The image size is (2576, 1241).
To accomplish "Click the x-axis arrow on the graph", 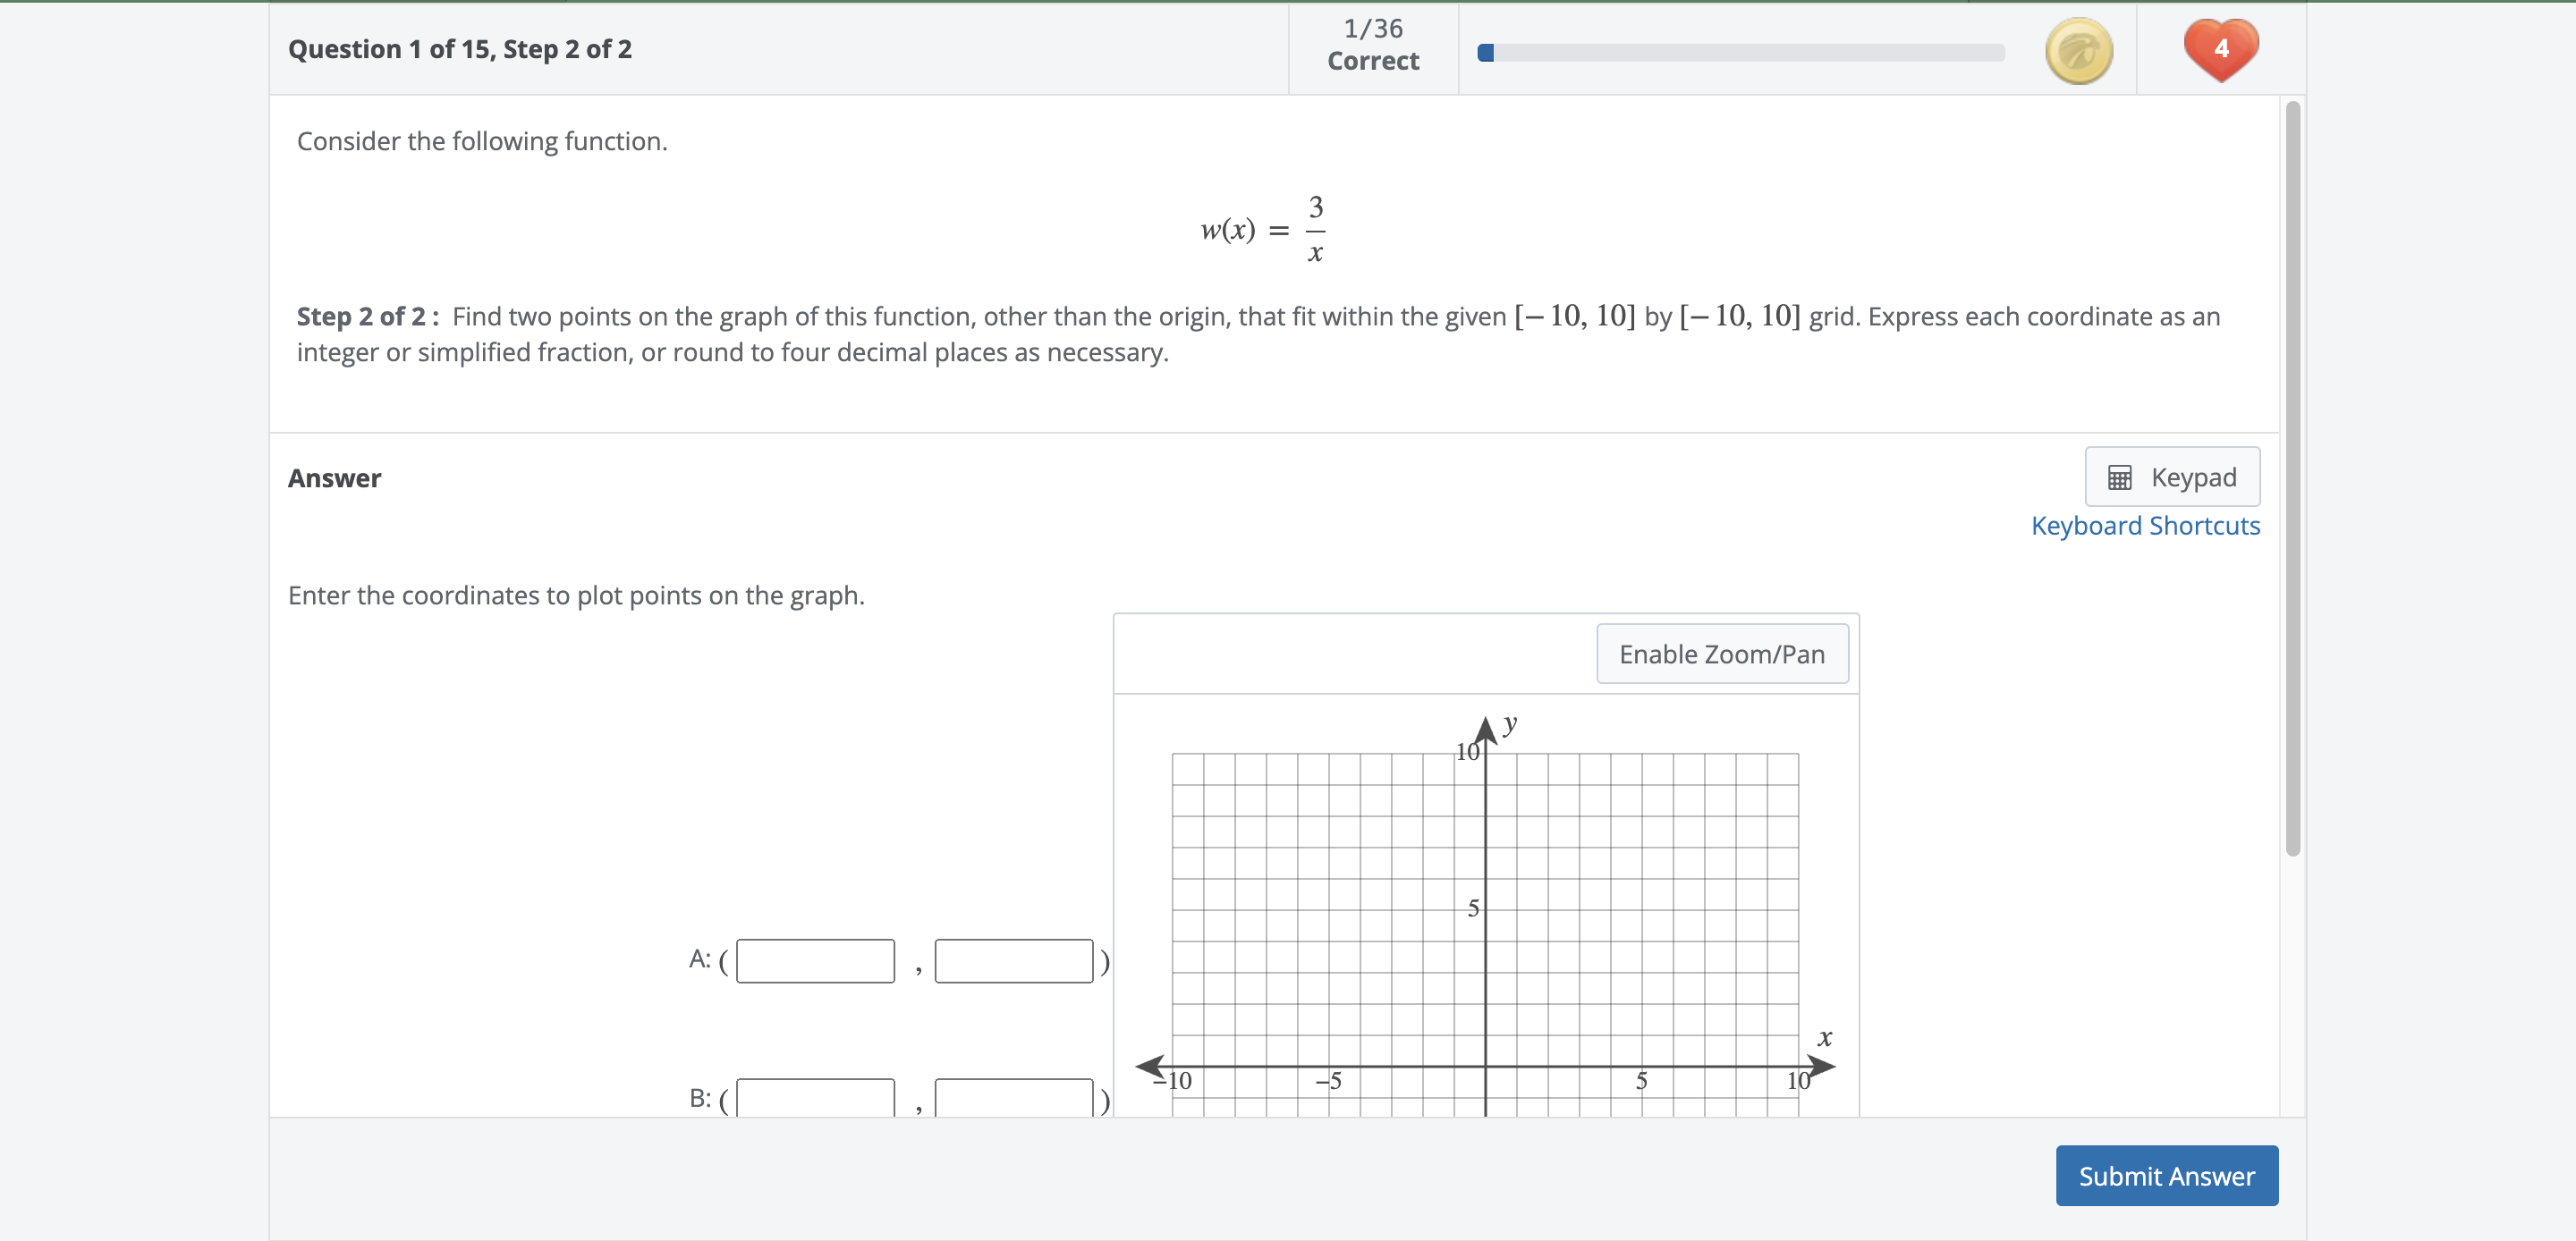I will [1822, 1064].
